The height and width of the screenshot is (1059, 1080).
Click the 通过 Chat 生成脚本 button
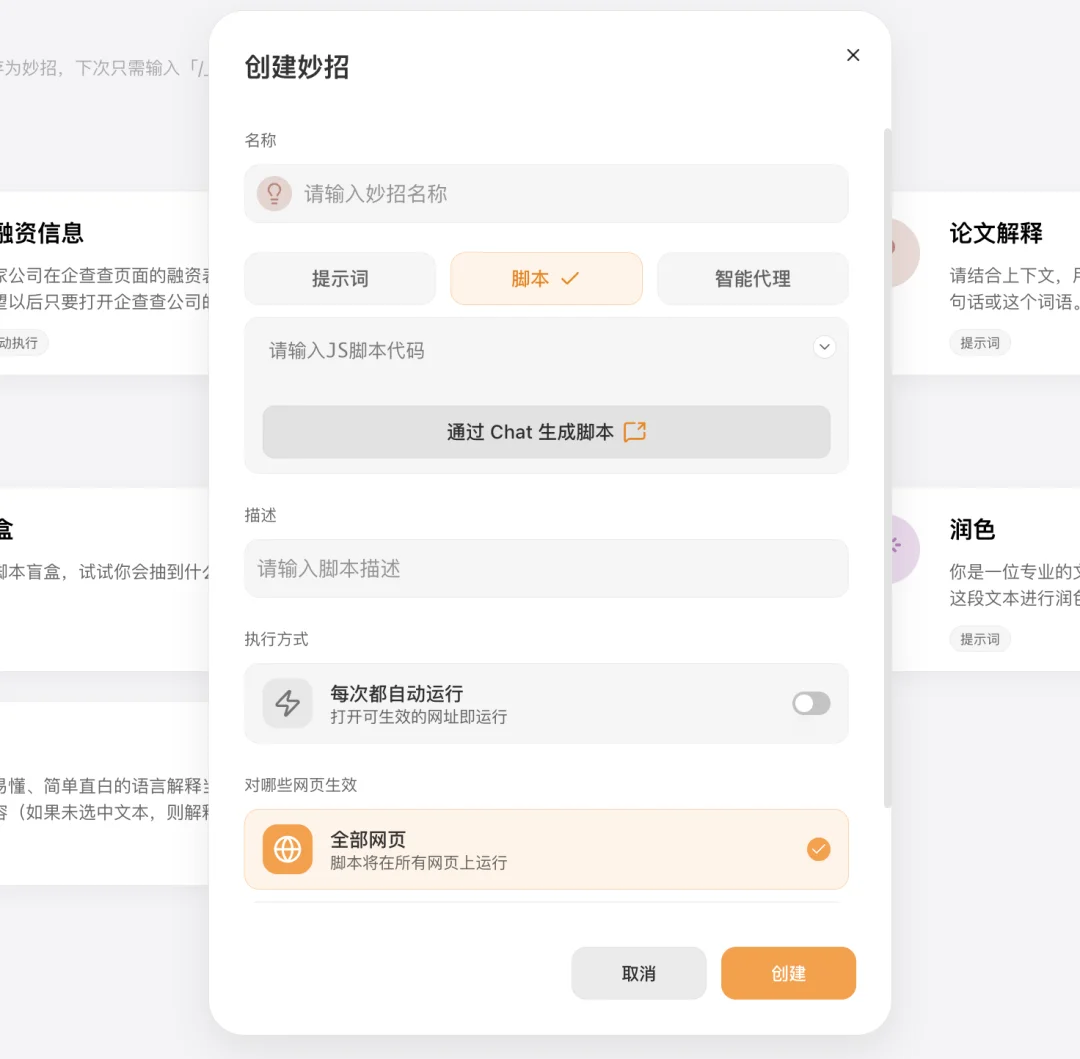pyautogui.click(x=546, y=432)
